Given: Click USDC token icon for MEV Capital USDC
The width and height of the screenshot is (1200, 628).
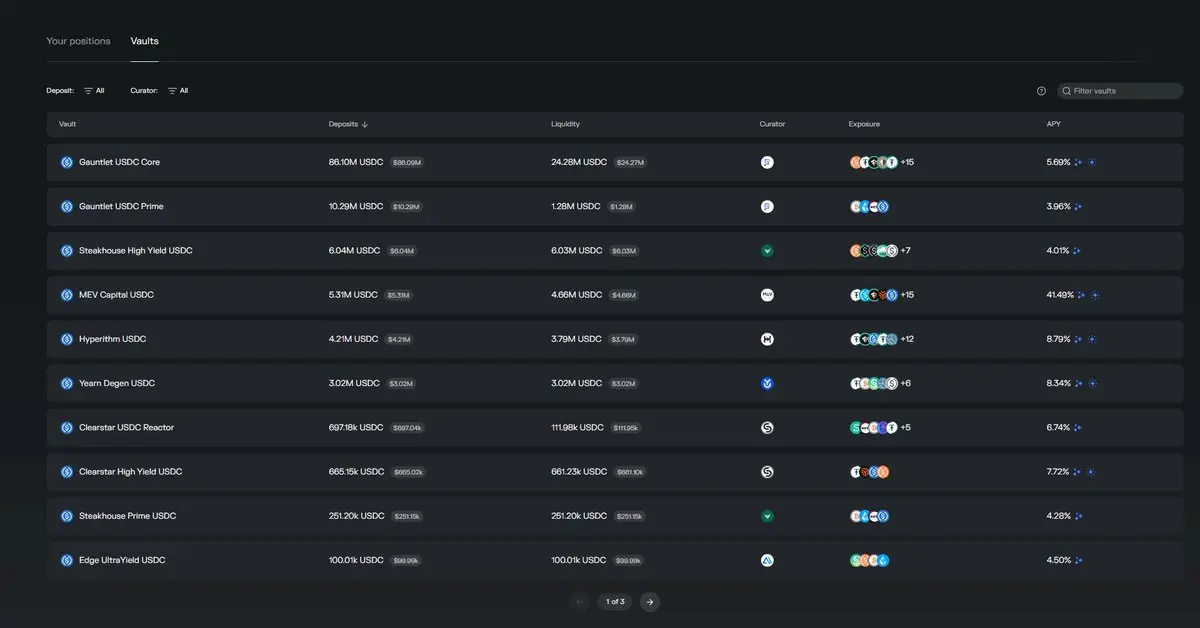Looking at the screenshot, I should point(67,295).
